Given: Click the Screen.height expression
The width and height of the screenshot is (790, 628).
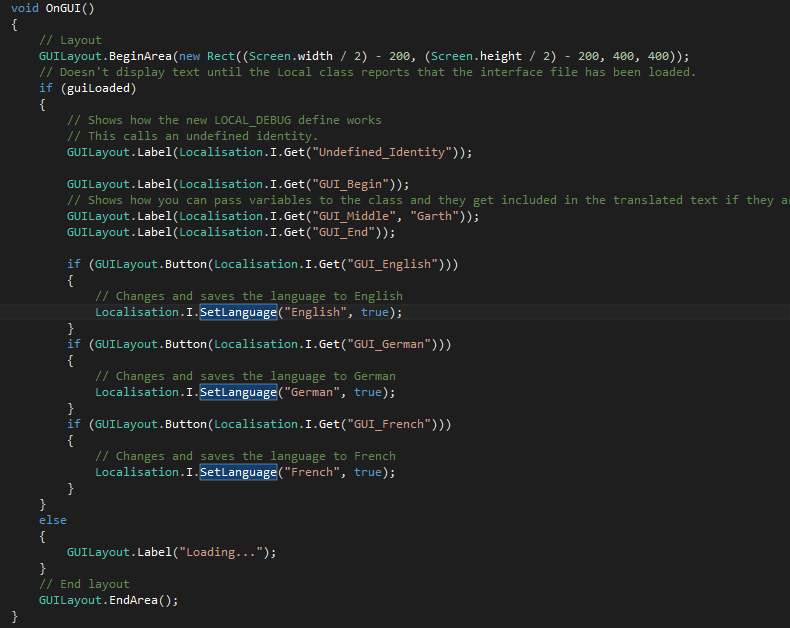Looking at the screenshot, I should (x=476, y=56).
